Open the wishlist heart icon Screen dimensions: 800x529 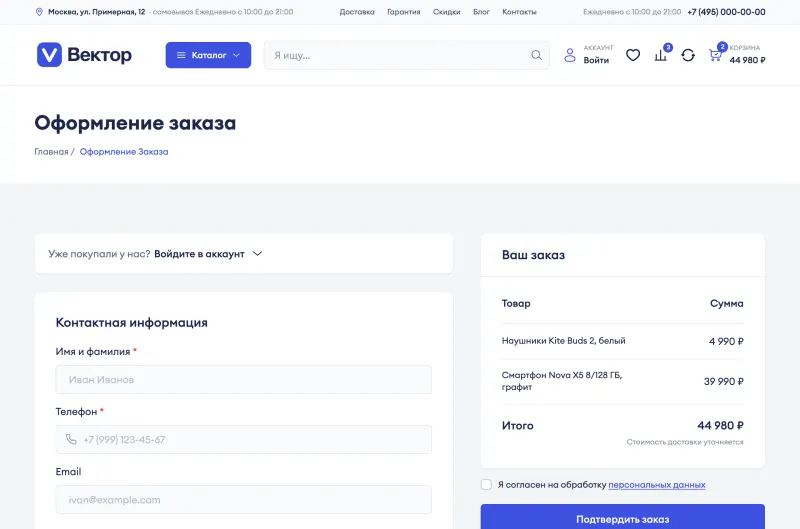click(x=633, y=55)
